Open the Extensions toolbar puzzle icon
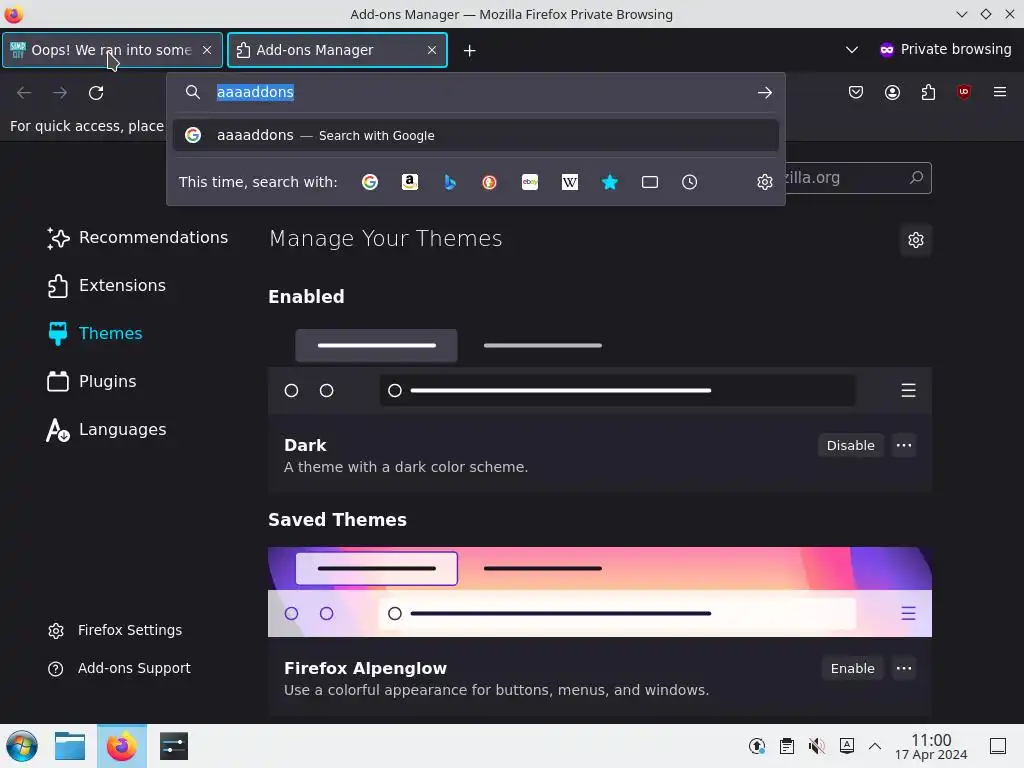 928,92
